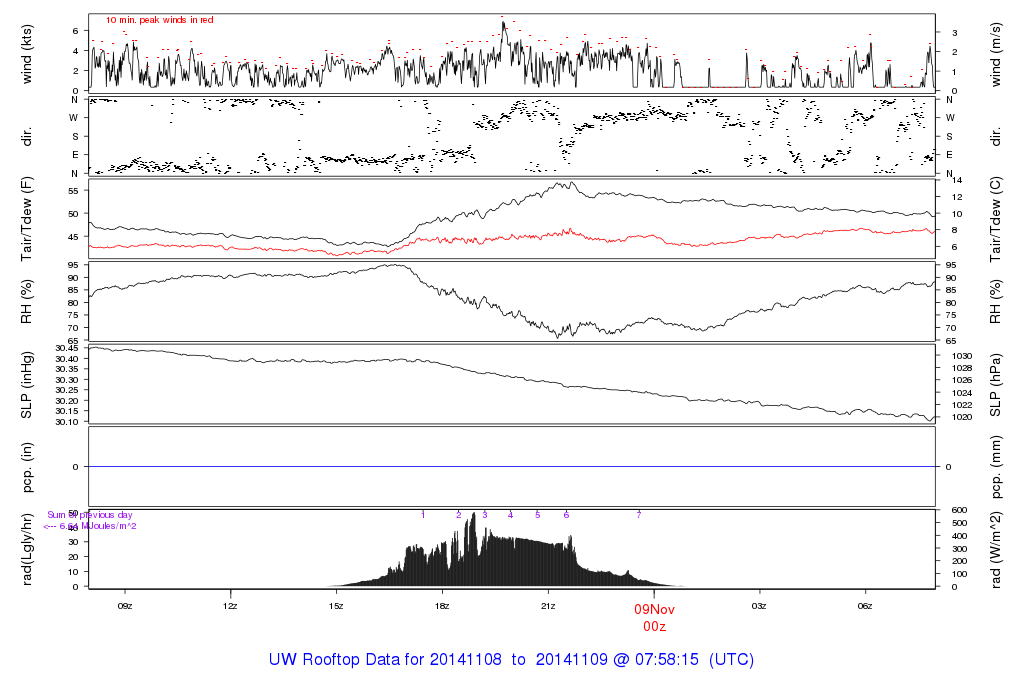Click the "06z" time axis tick
Image resolution: width=1024 pixels, height=700 pixels.
coord(865,606)
